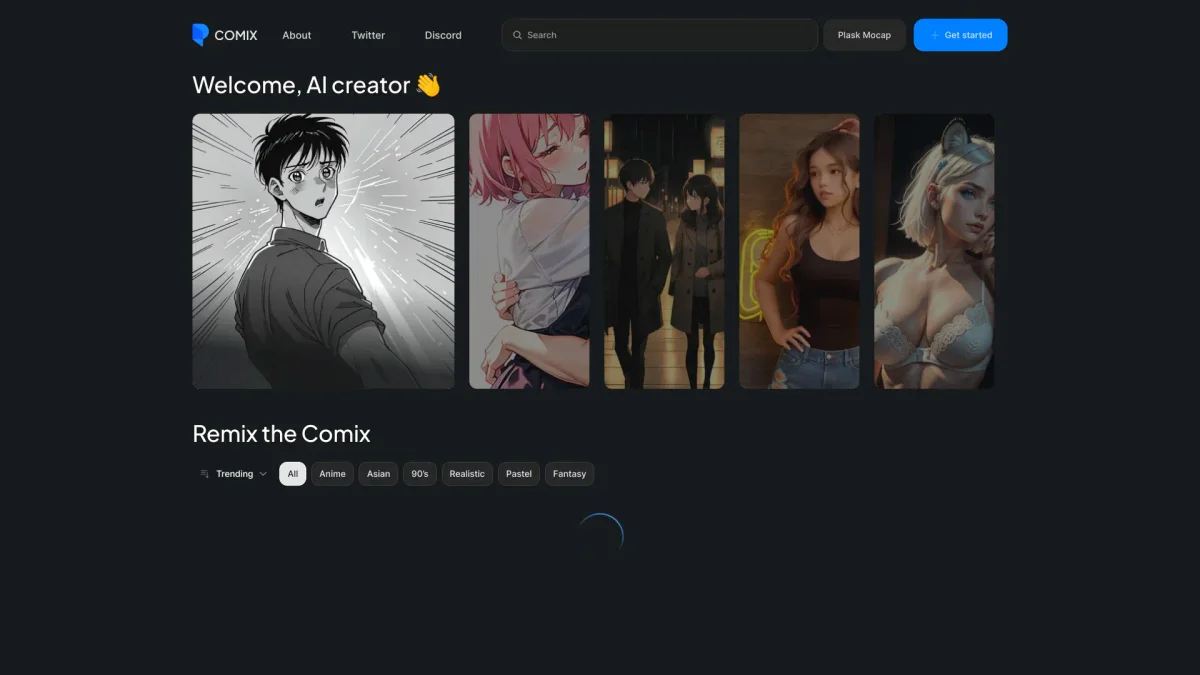Open the black-and-white manga boy thumbnail
The image size is (1200, 675).
coord(323,251)
